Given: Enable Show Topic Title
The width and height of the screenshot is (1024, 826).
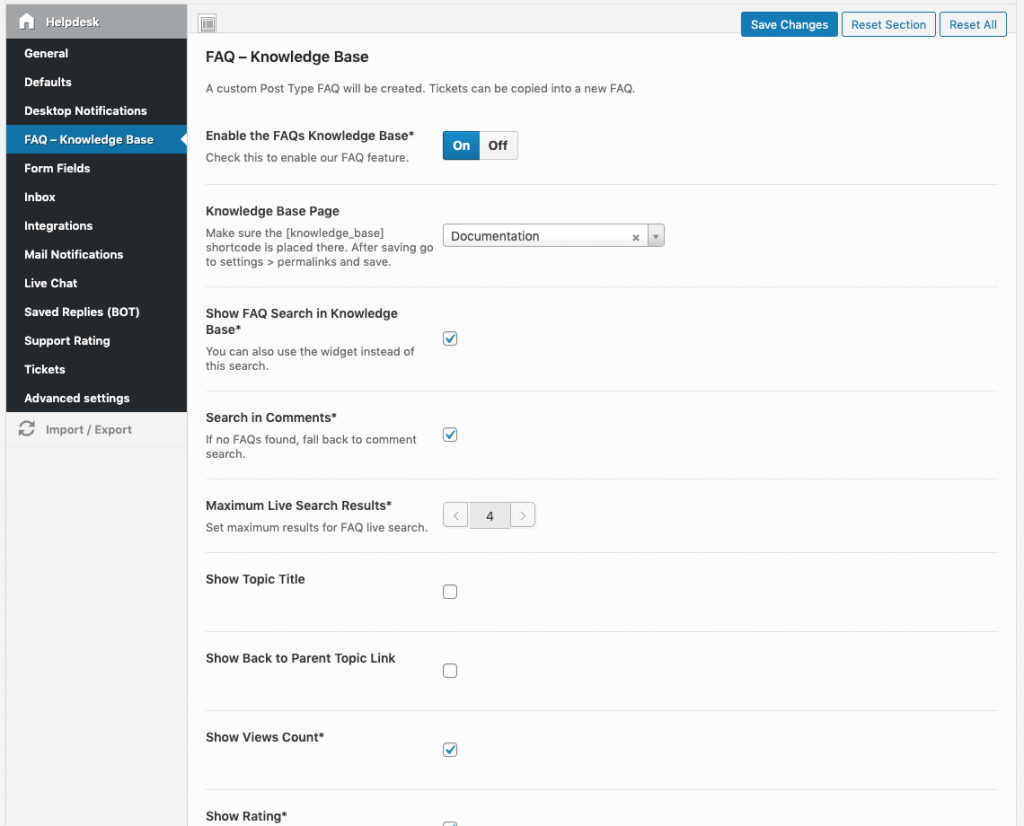Looking at the screenshot, I should [x=450, y=591].
